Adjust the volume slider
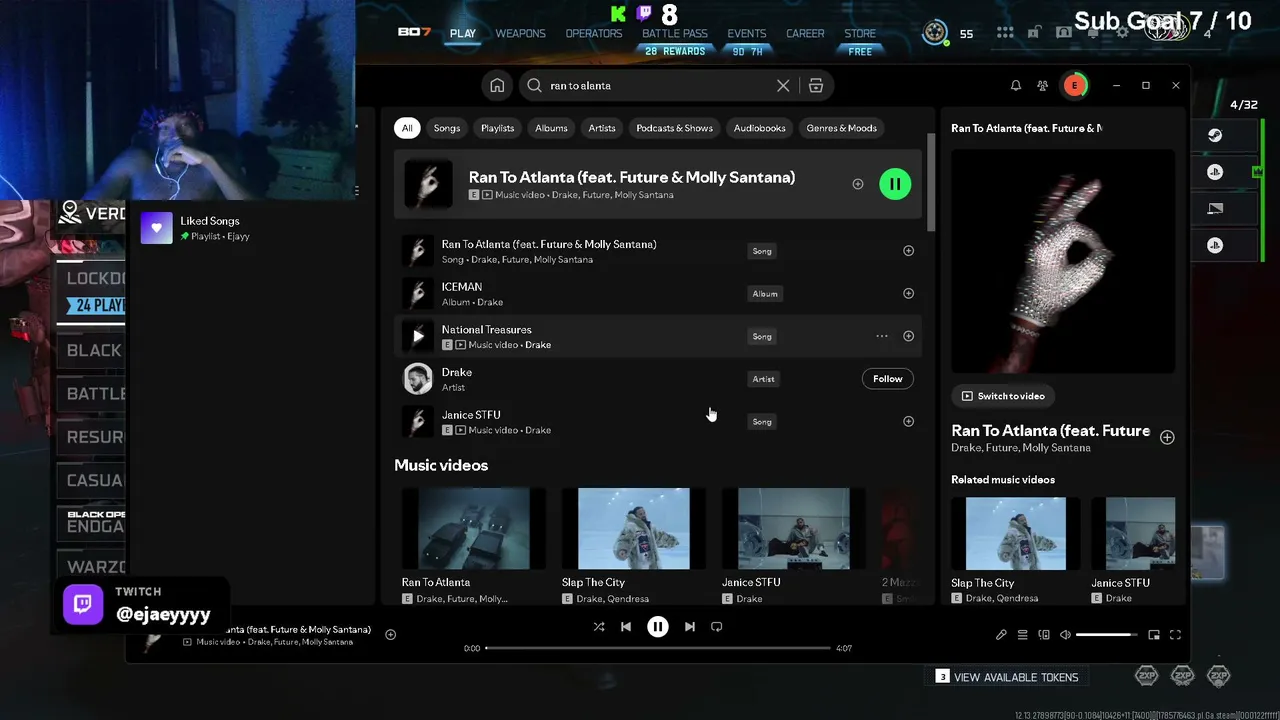The width and height of the screenshot is (1280, 720). point(1107,635)
